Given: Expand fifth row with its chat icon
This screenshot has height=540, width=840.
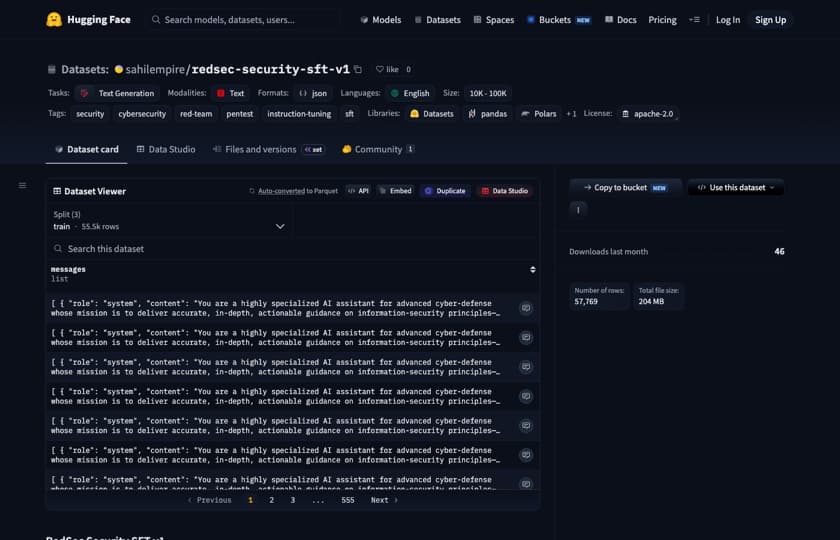Looking at the screenshot, I should [526, 425].
